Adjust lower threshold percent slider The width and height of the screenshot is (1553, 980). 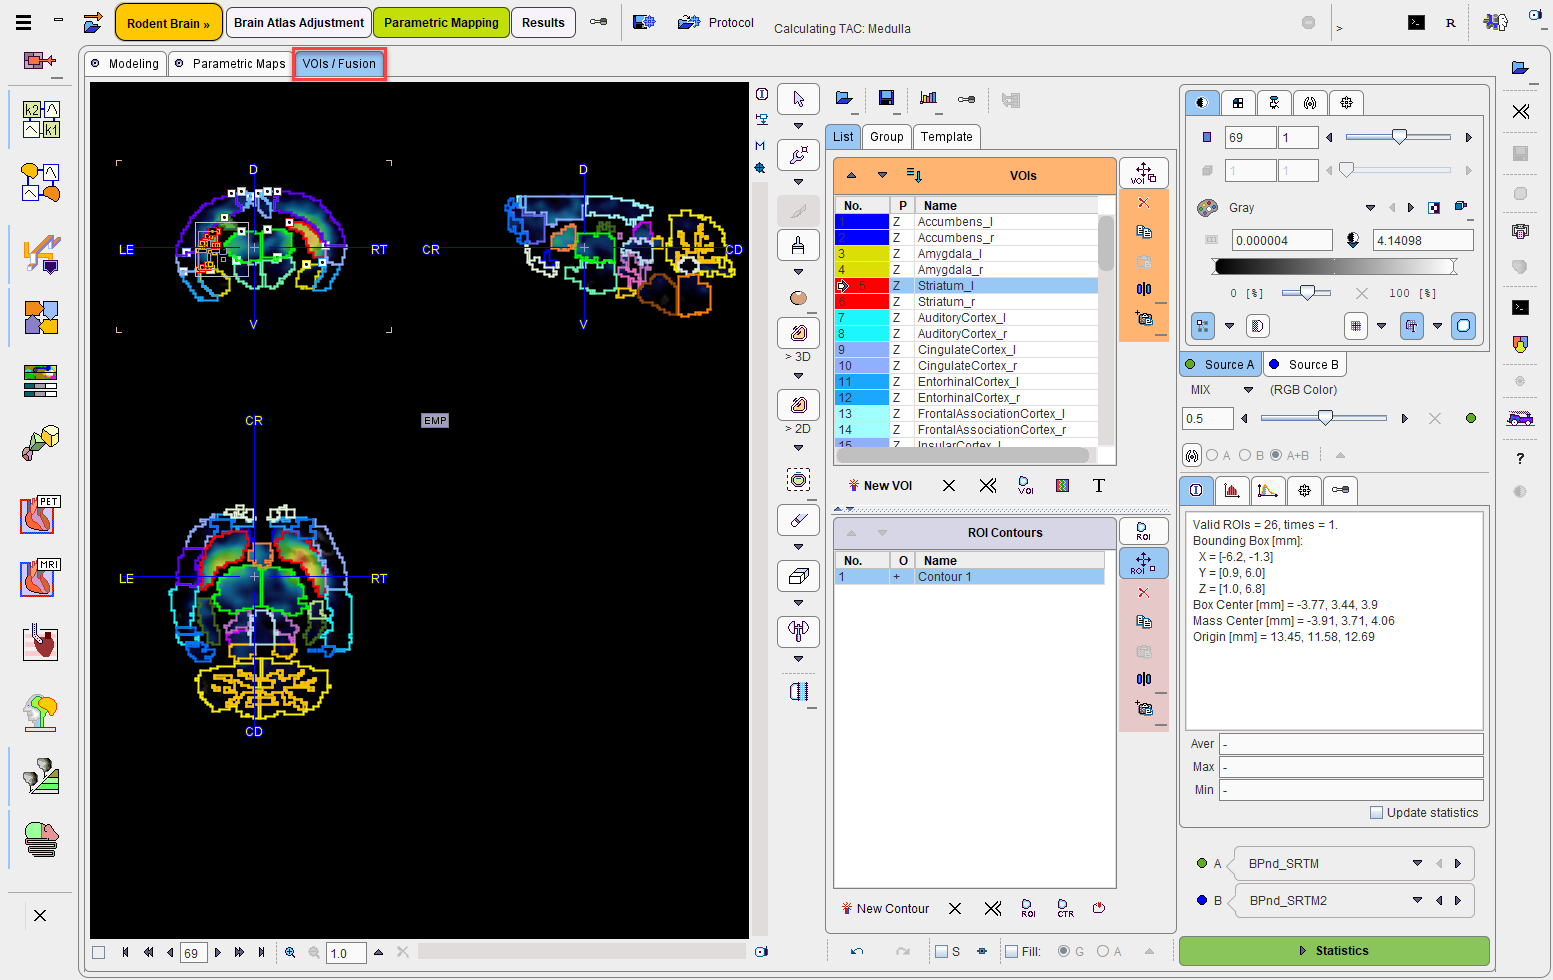coord(1306,293)
